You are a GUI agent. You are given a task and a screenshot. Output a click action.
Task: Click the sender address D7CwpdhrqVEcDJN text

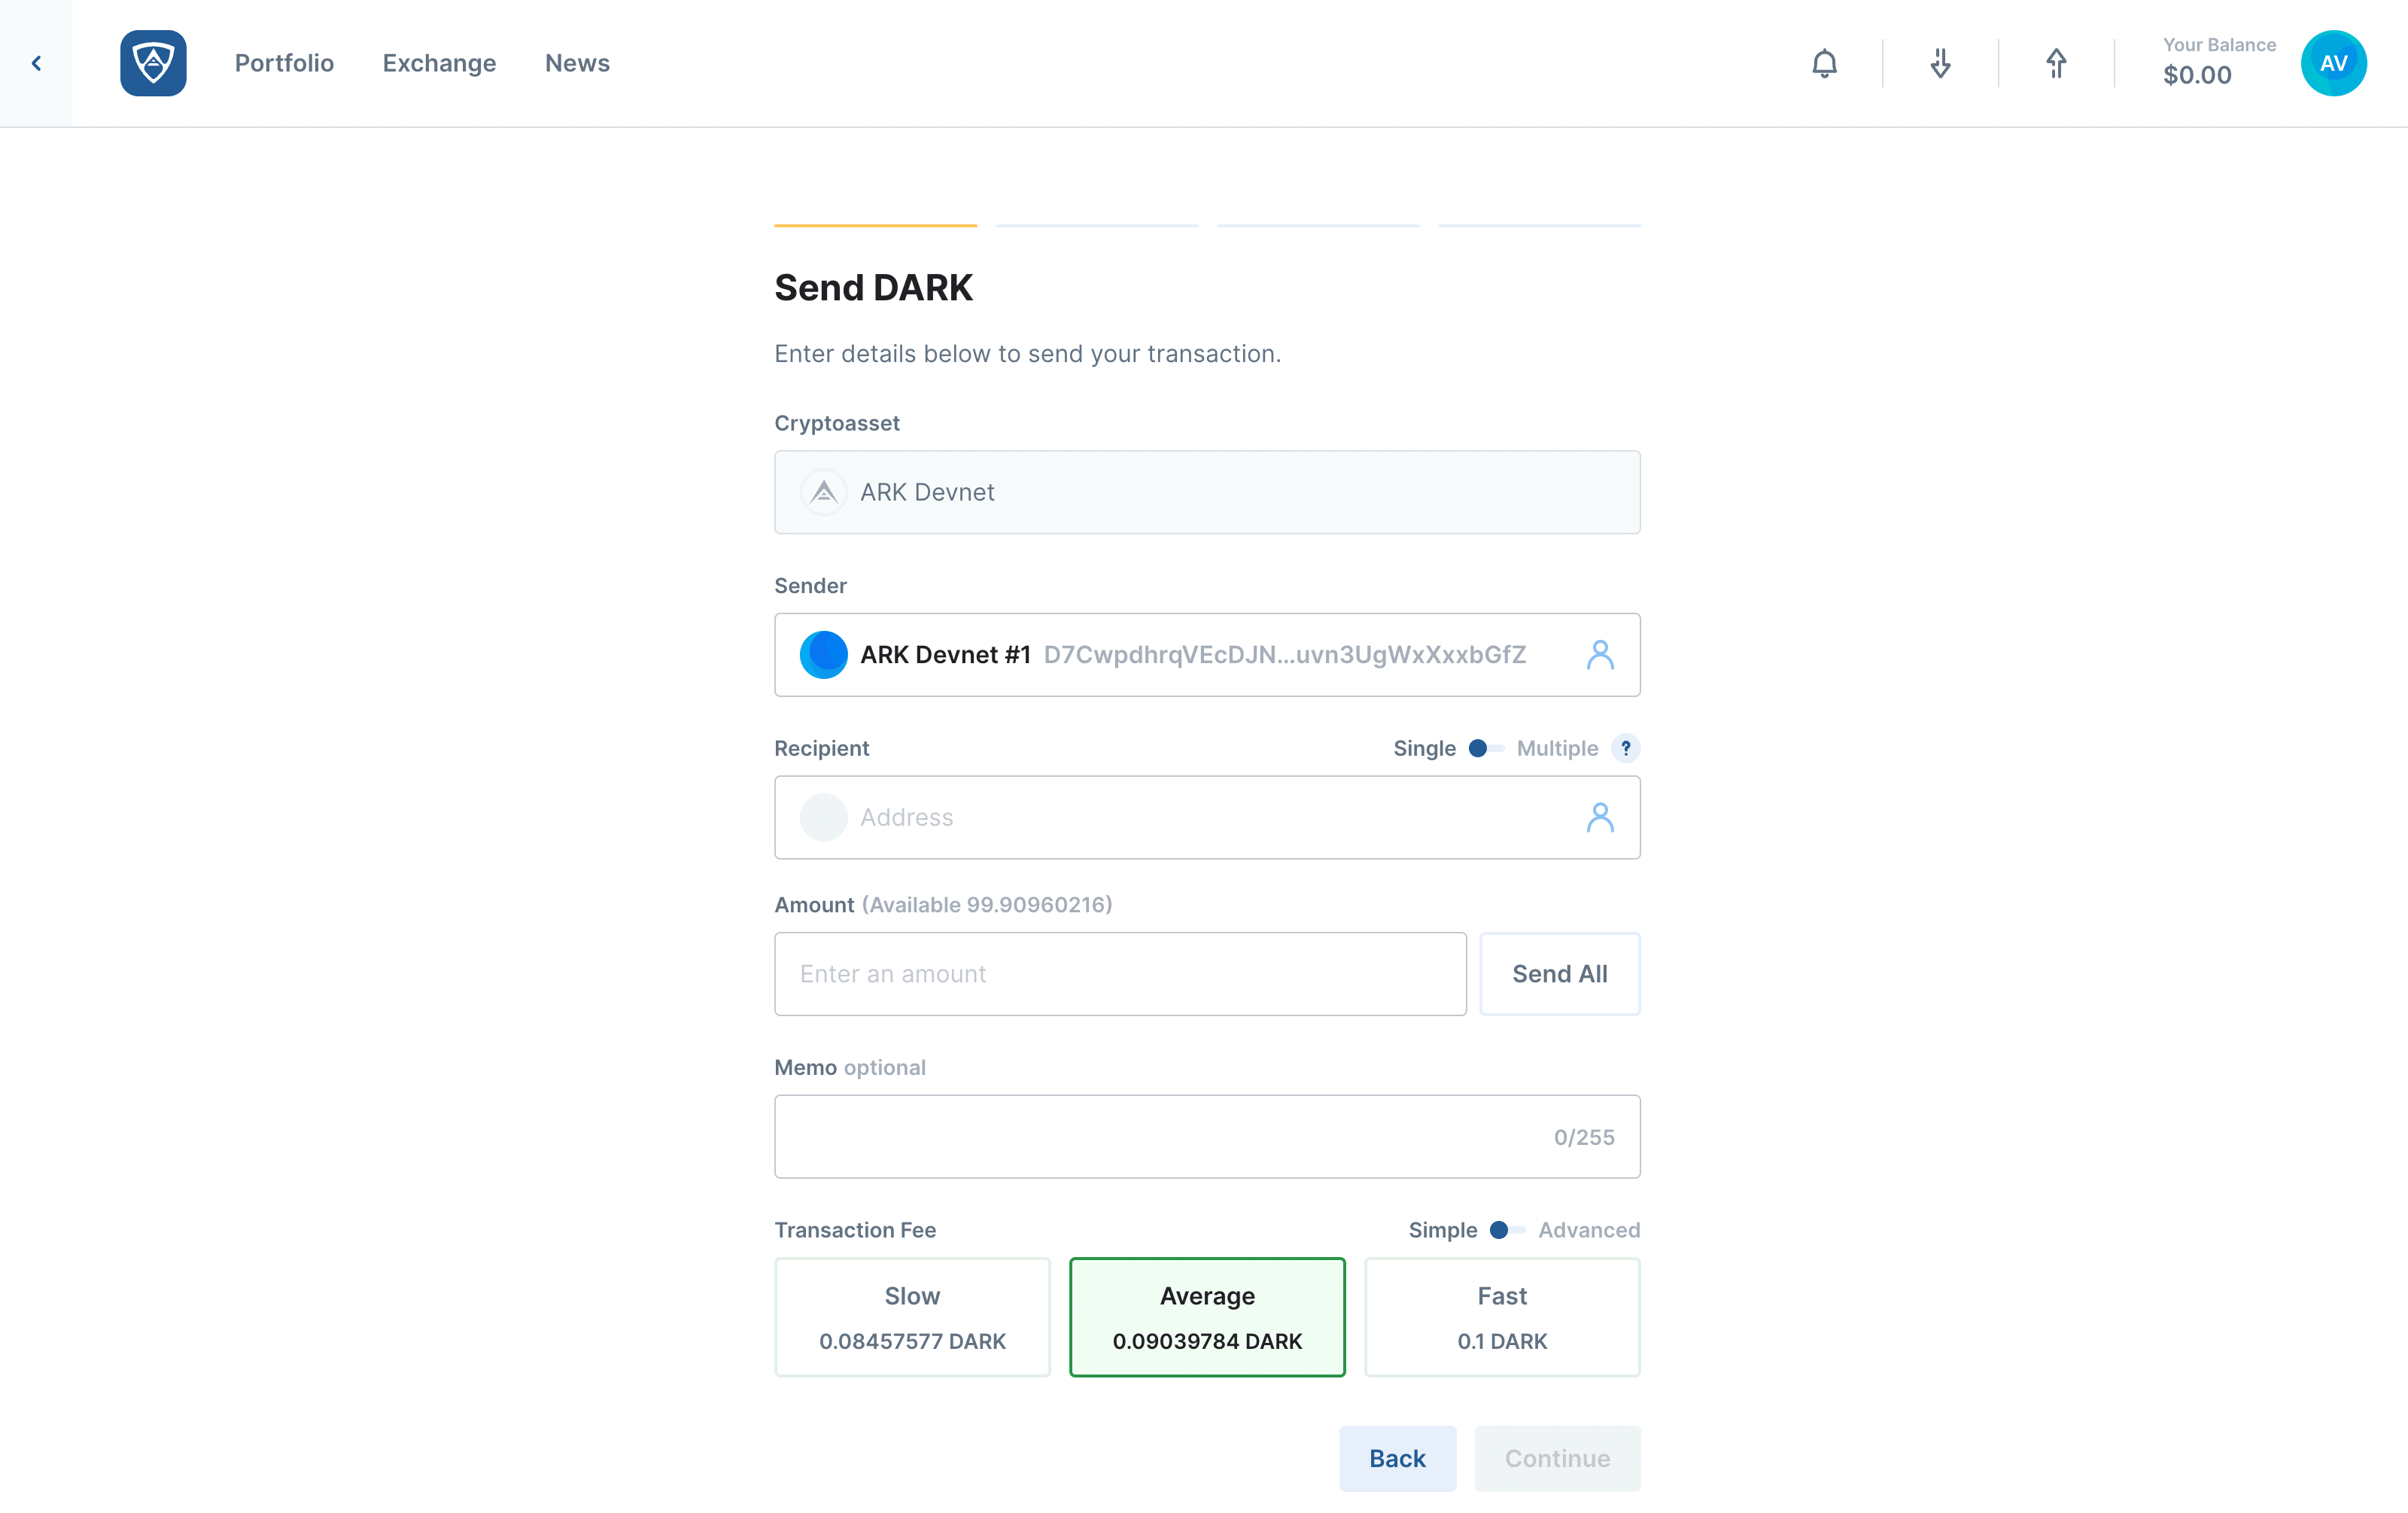click(x=1284, y=655)
